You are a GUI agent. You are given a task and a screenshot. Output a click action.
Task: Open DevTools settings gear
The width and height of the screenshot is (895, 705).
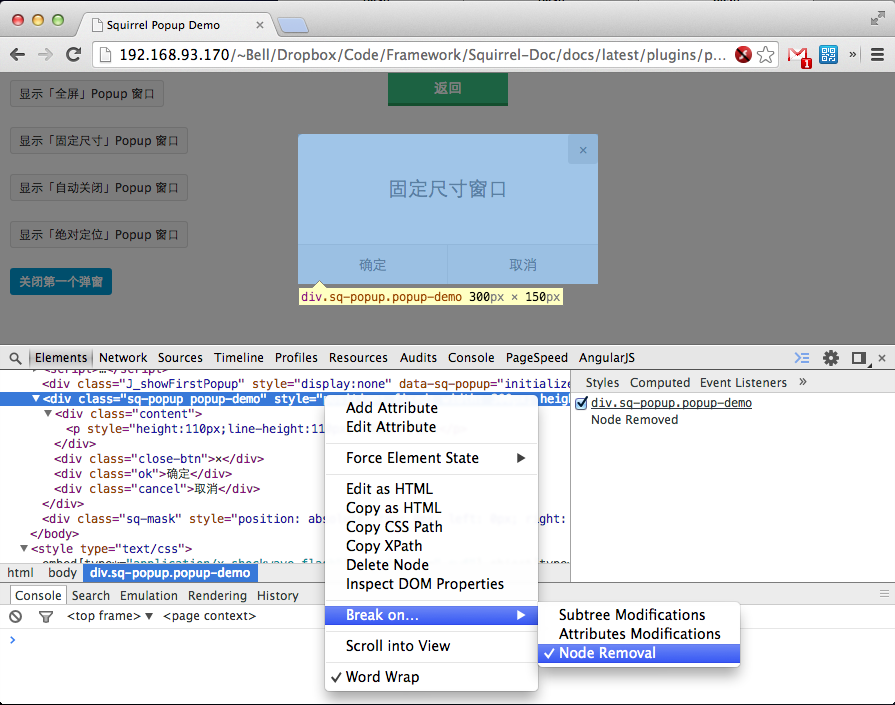[x=831, y=358]
